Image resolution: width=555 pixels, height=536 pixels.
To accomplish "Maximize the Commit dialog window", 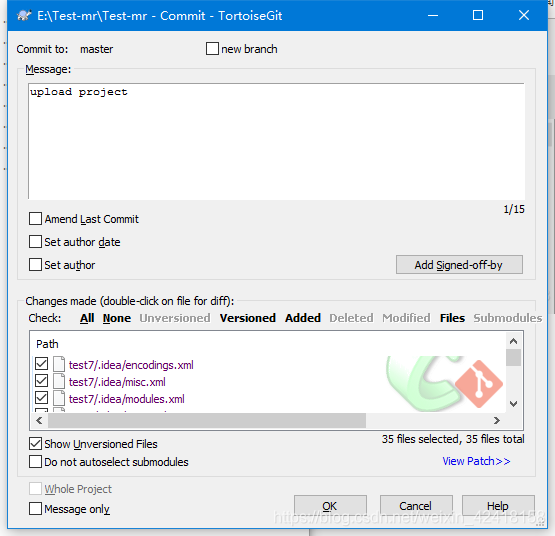I will [x=478, y=15].
